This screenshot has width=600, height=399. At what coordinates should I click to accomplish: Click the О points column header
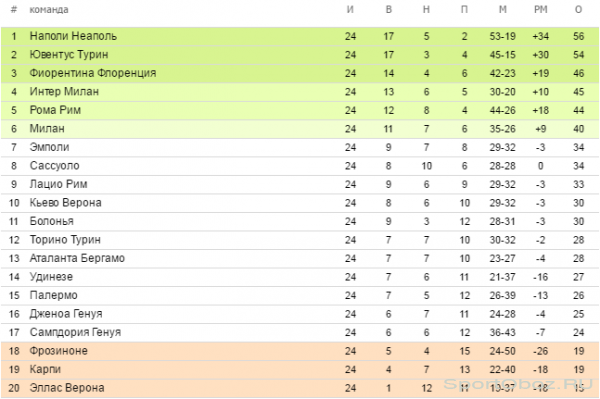pos(578,10)
